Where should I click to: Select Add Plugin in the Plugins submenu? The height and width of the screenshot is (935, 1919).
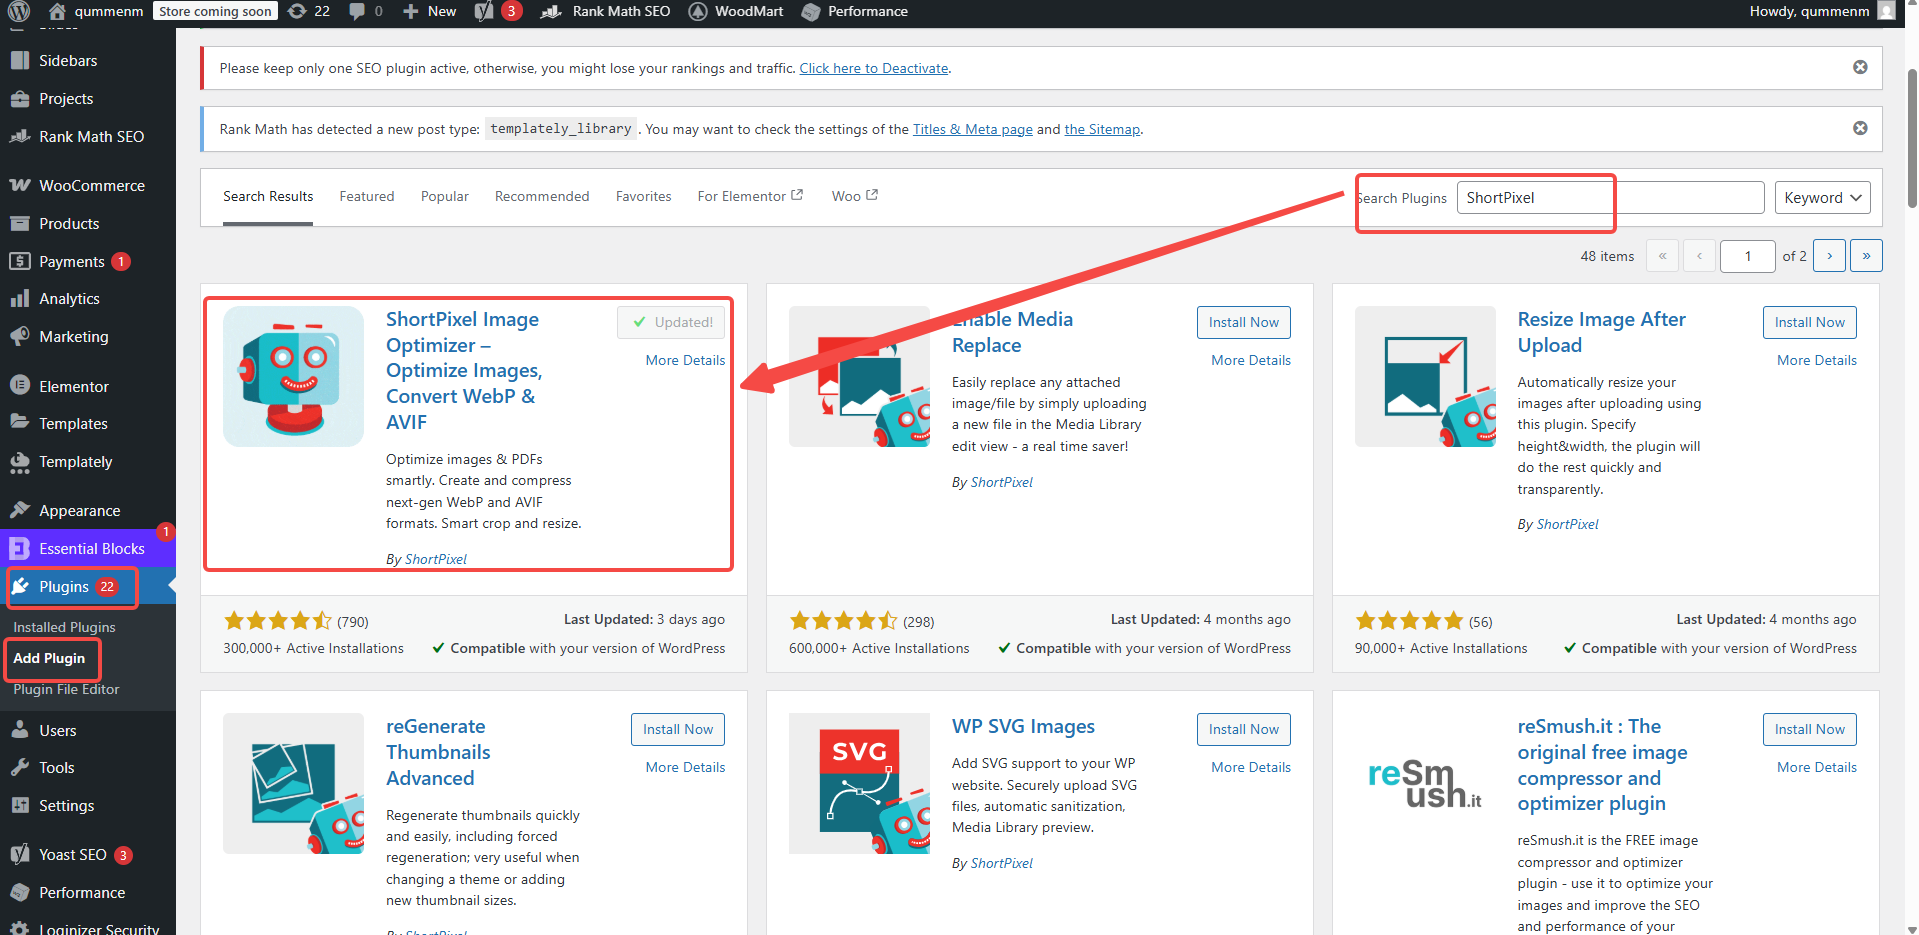tap(52, 658)
